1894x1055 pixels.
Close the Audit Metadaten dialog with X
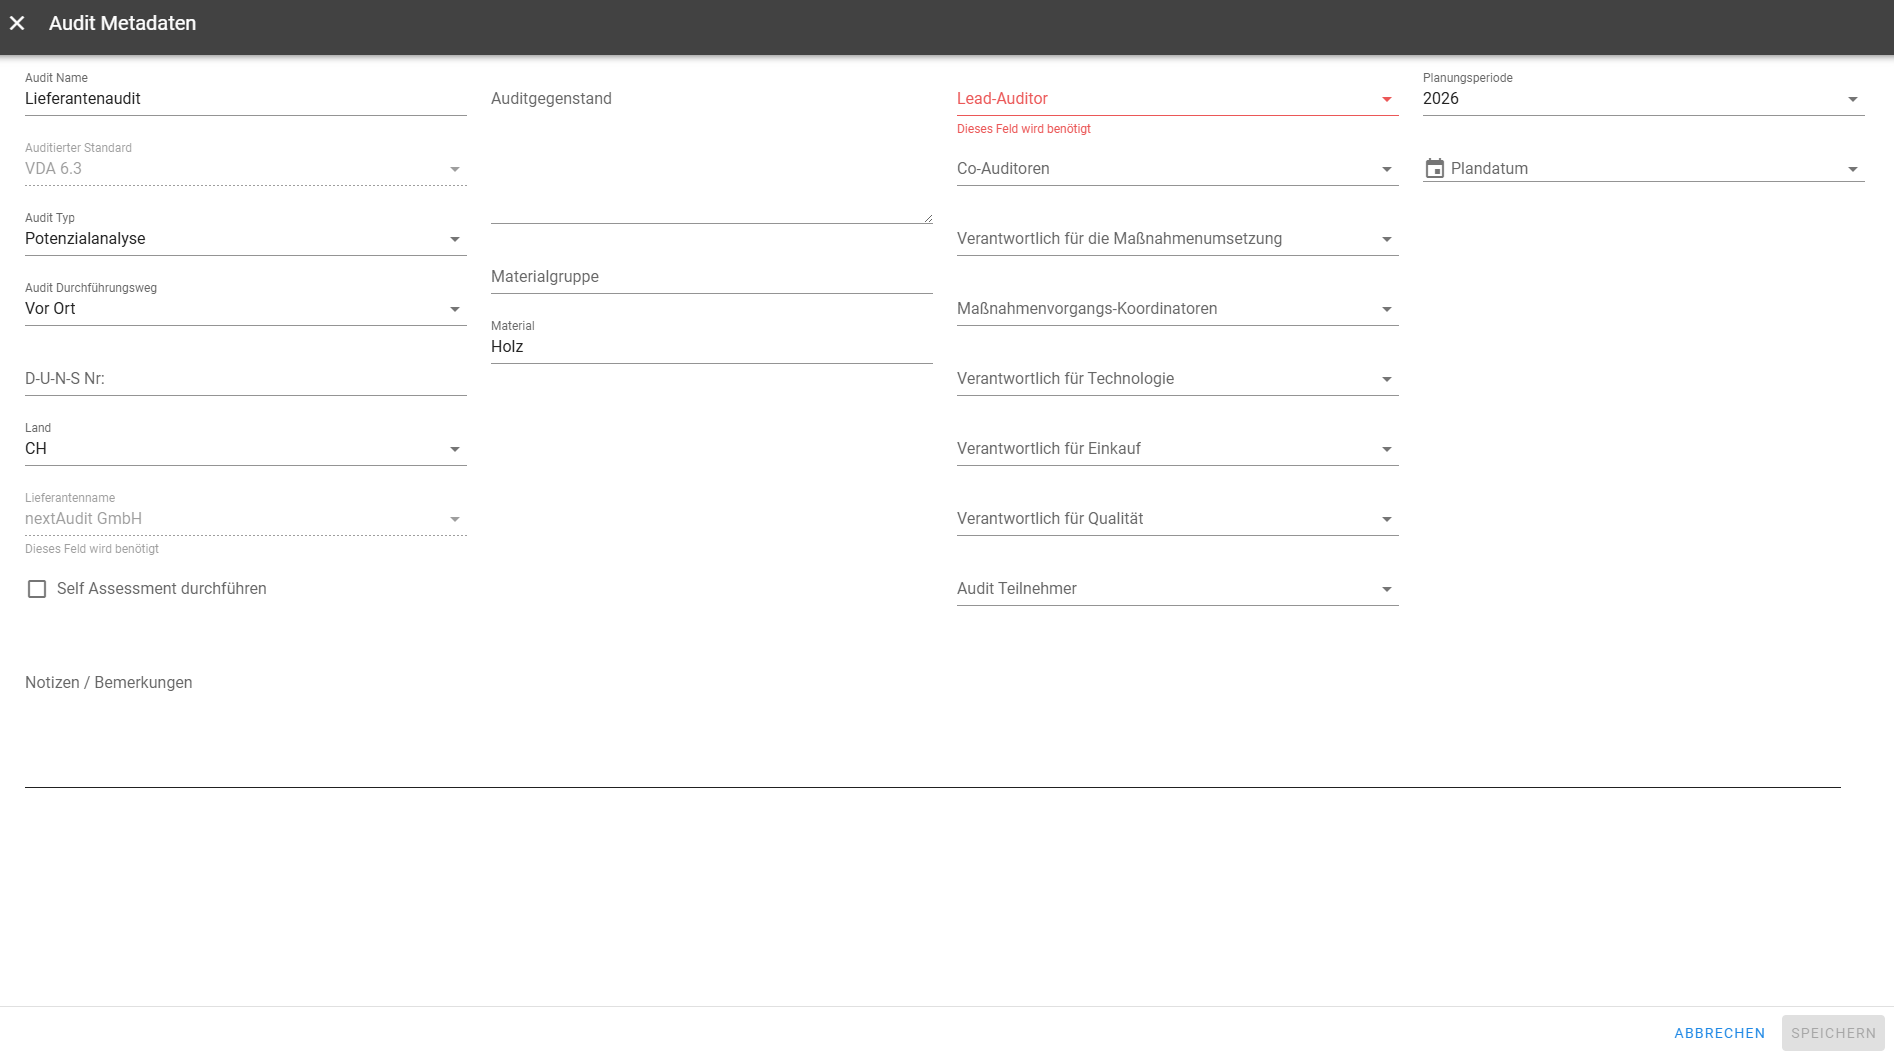pyautogui.click(x=17, y=23)
